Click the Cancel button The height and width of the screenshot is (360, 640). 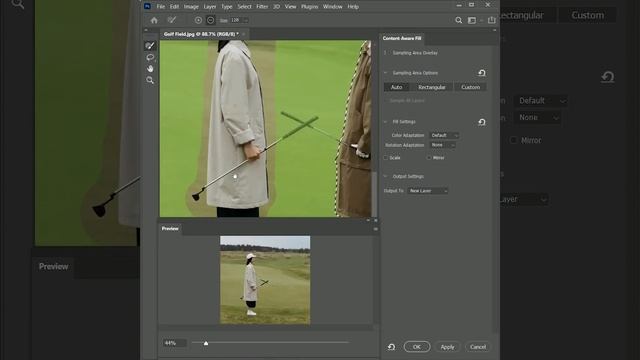point(478,347)
